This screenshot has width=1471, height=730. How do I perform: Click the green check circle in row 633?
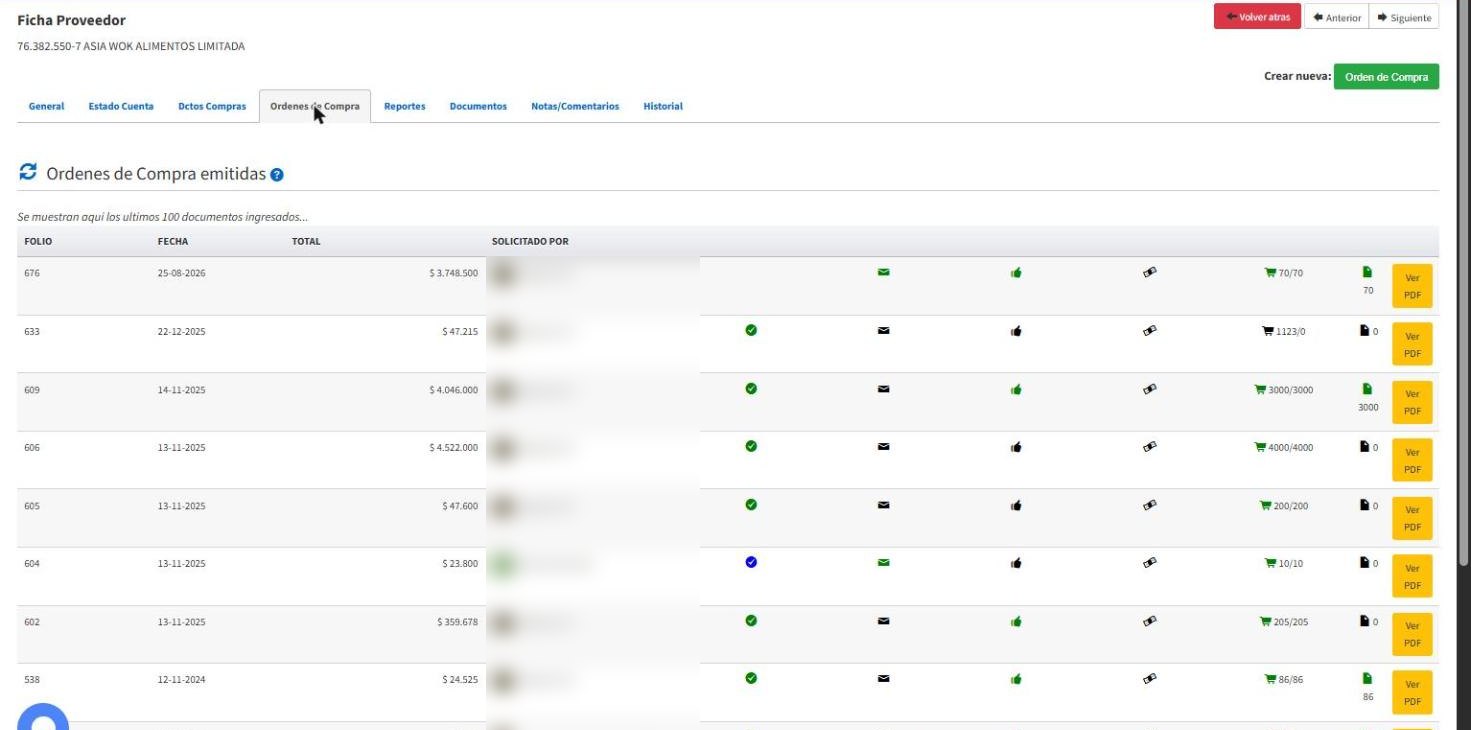click(751, 330)
